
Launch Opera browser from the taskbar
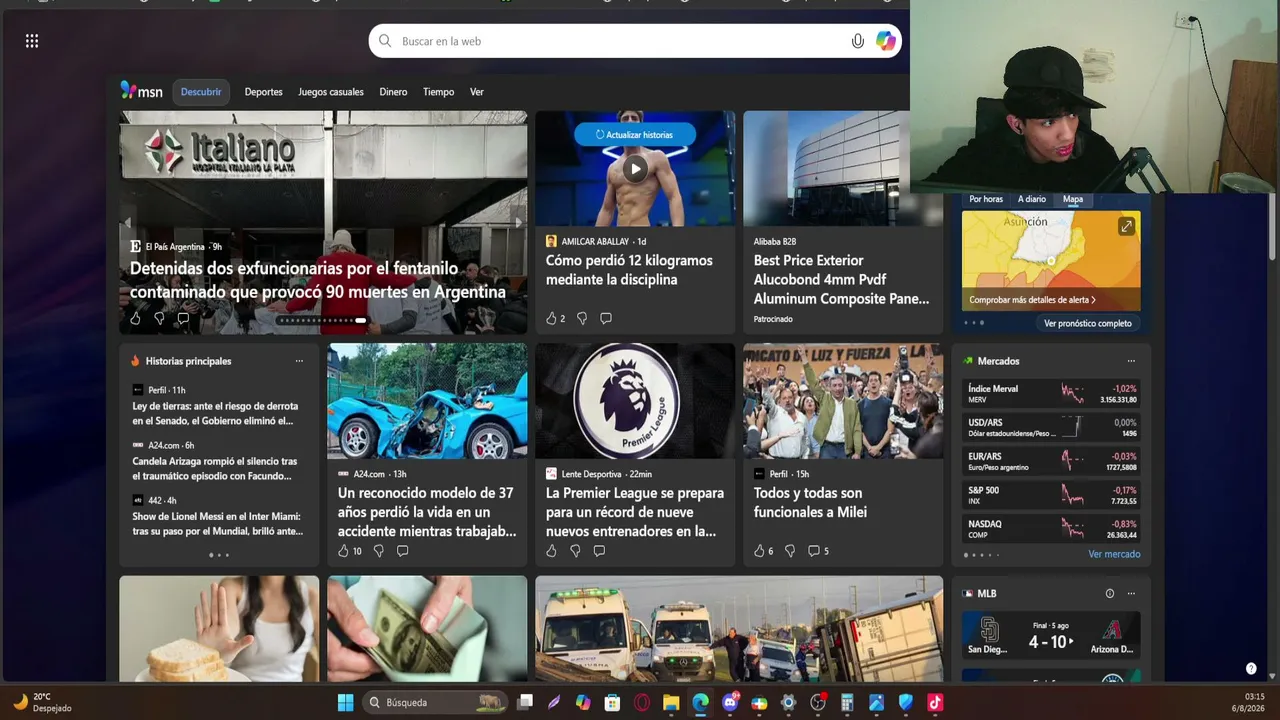coord(642,703)
